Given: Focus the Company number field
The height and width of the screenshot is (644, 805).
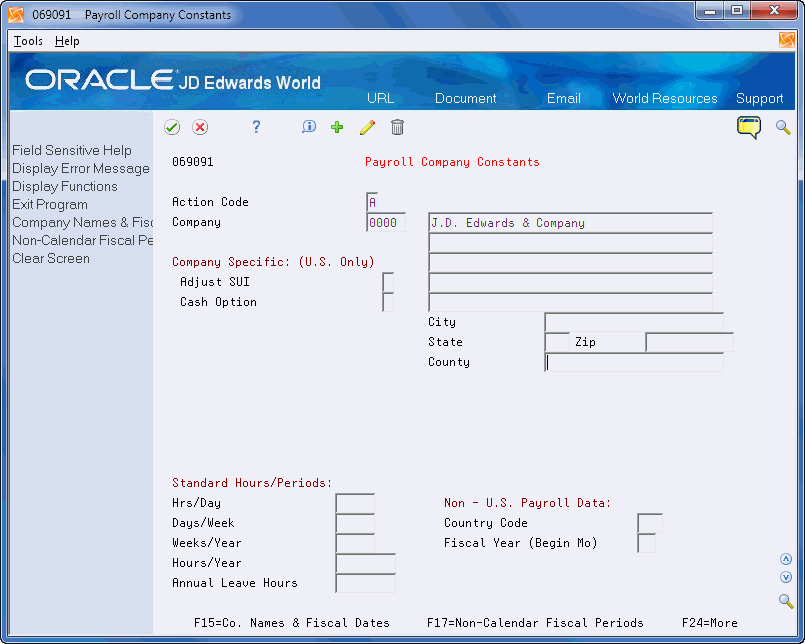Looking at the screenshot, I should coord(386,222).
